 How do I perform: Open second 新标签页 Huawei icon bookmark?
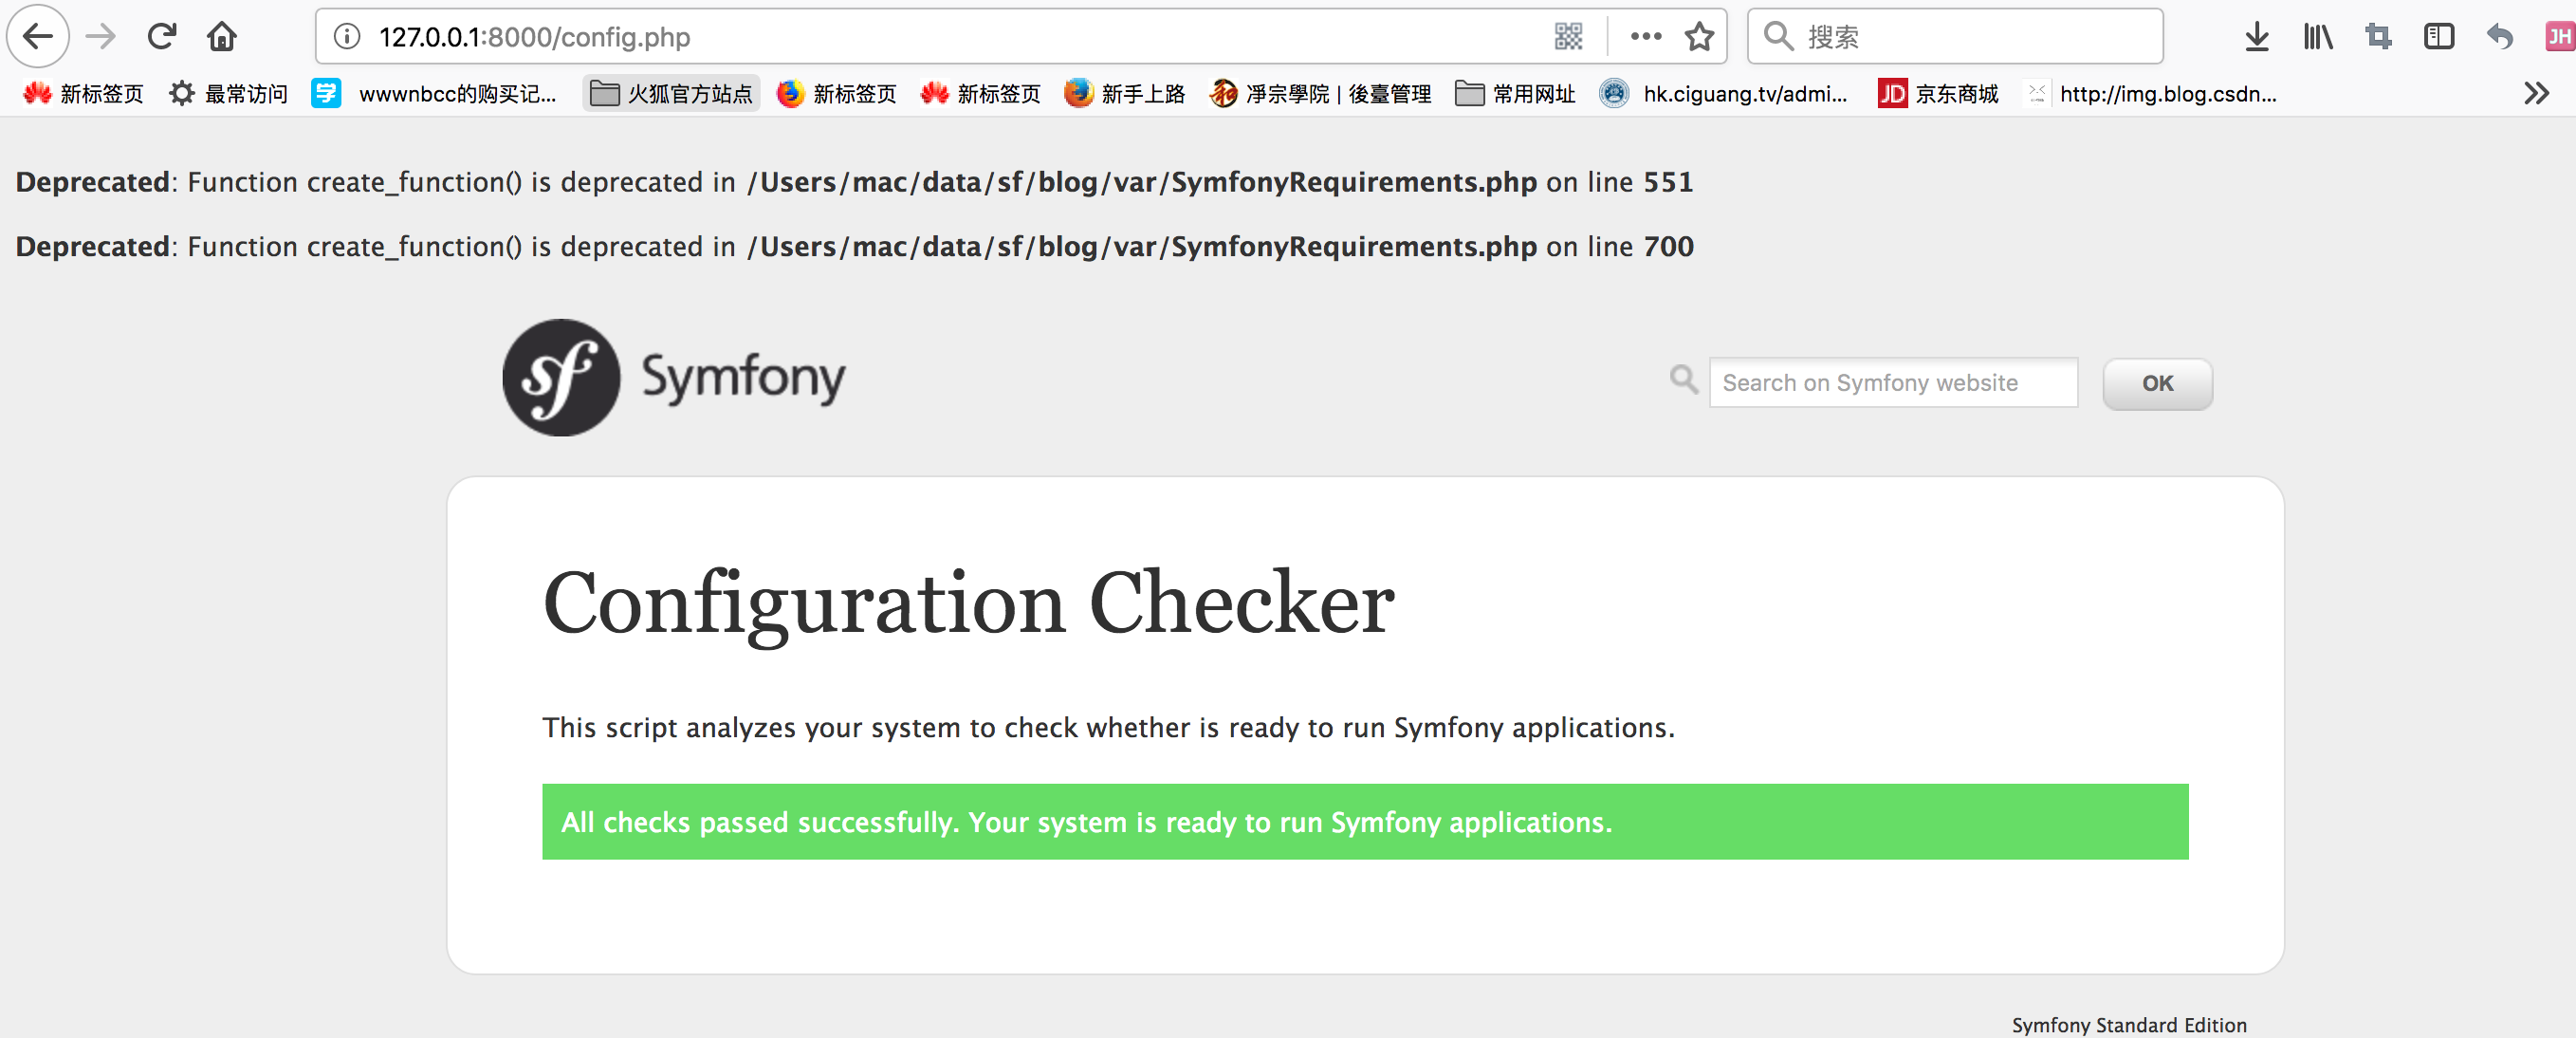[980, 94]
